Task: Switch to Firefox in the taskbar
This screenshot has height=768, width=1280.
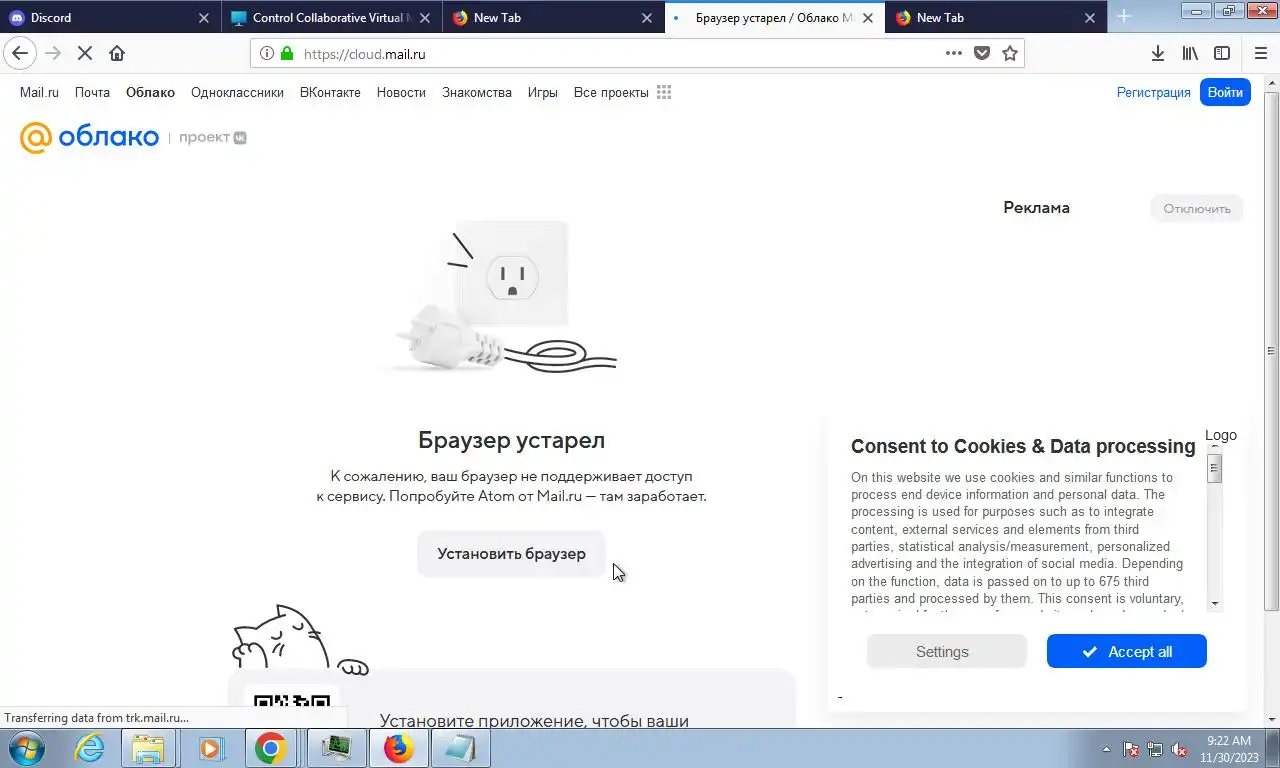Action: 398,748
